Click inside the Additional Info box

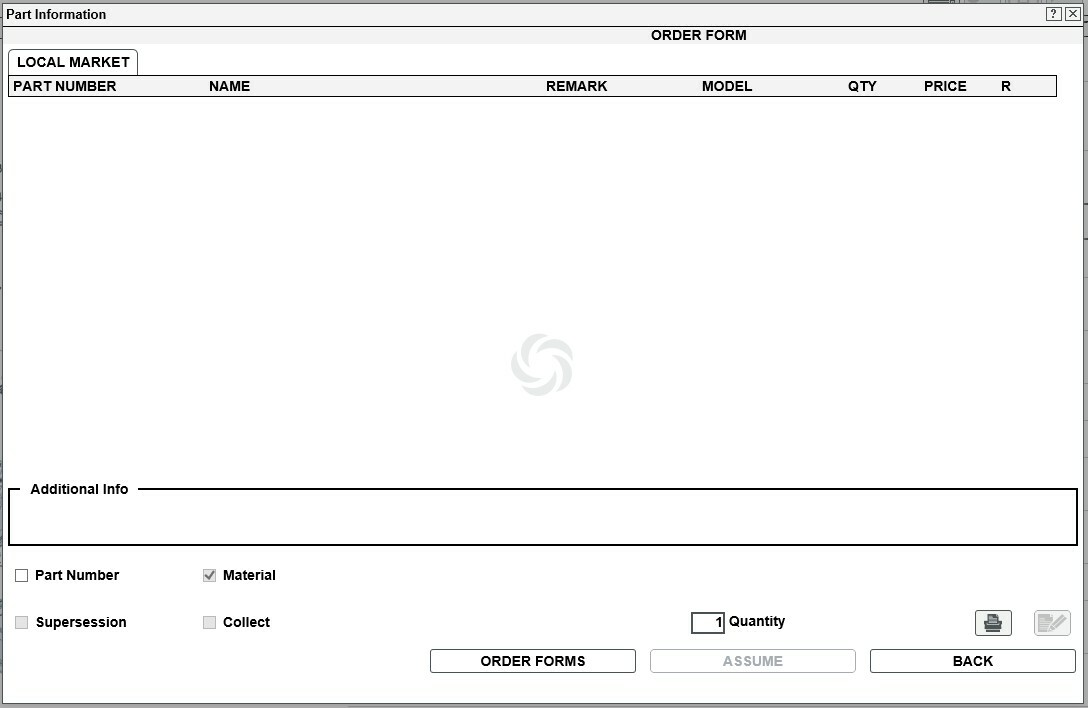point(543,519)
